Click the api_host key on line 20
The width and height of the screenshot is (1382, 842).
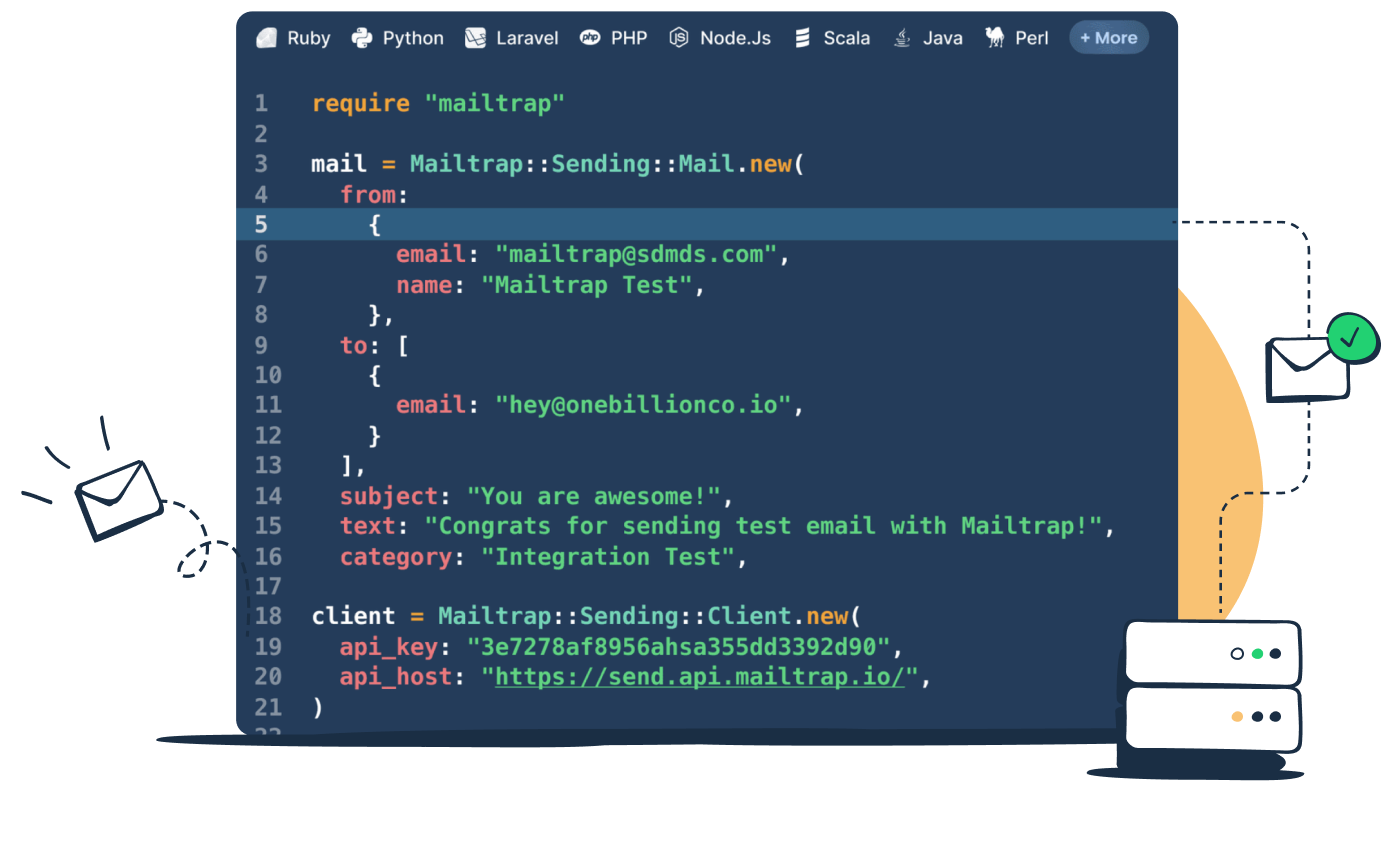(x=396, y=677)
